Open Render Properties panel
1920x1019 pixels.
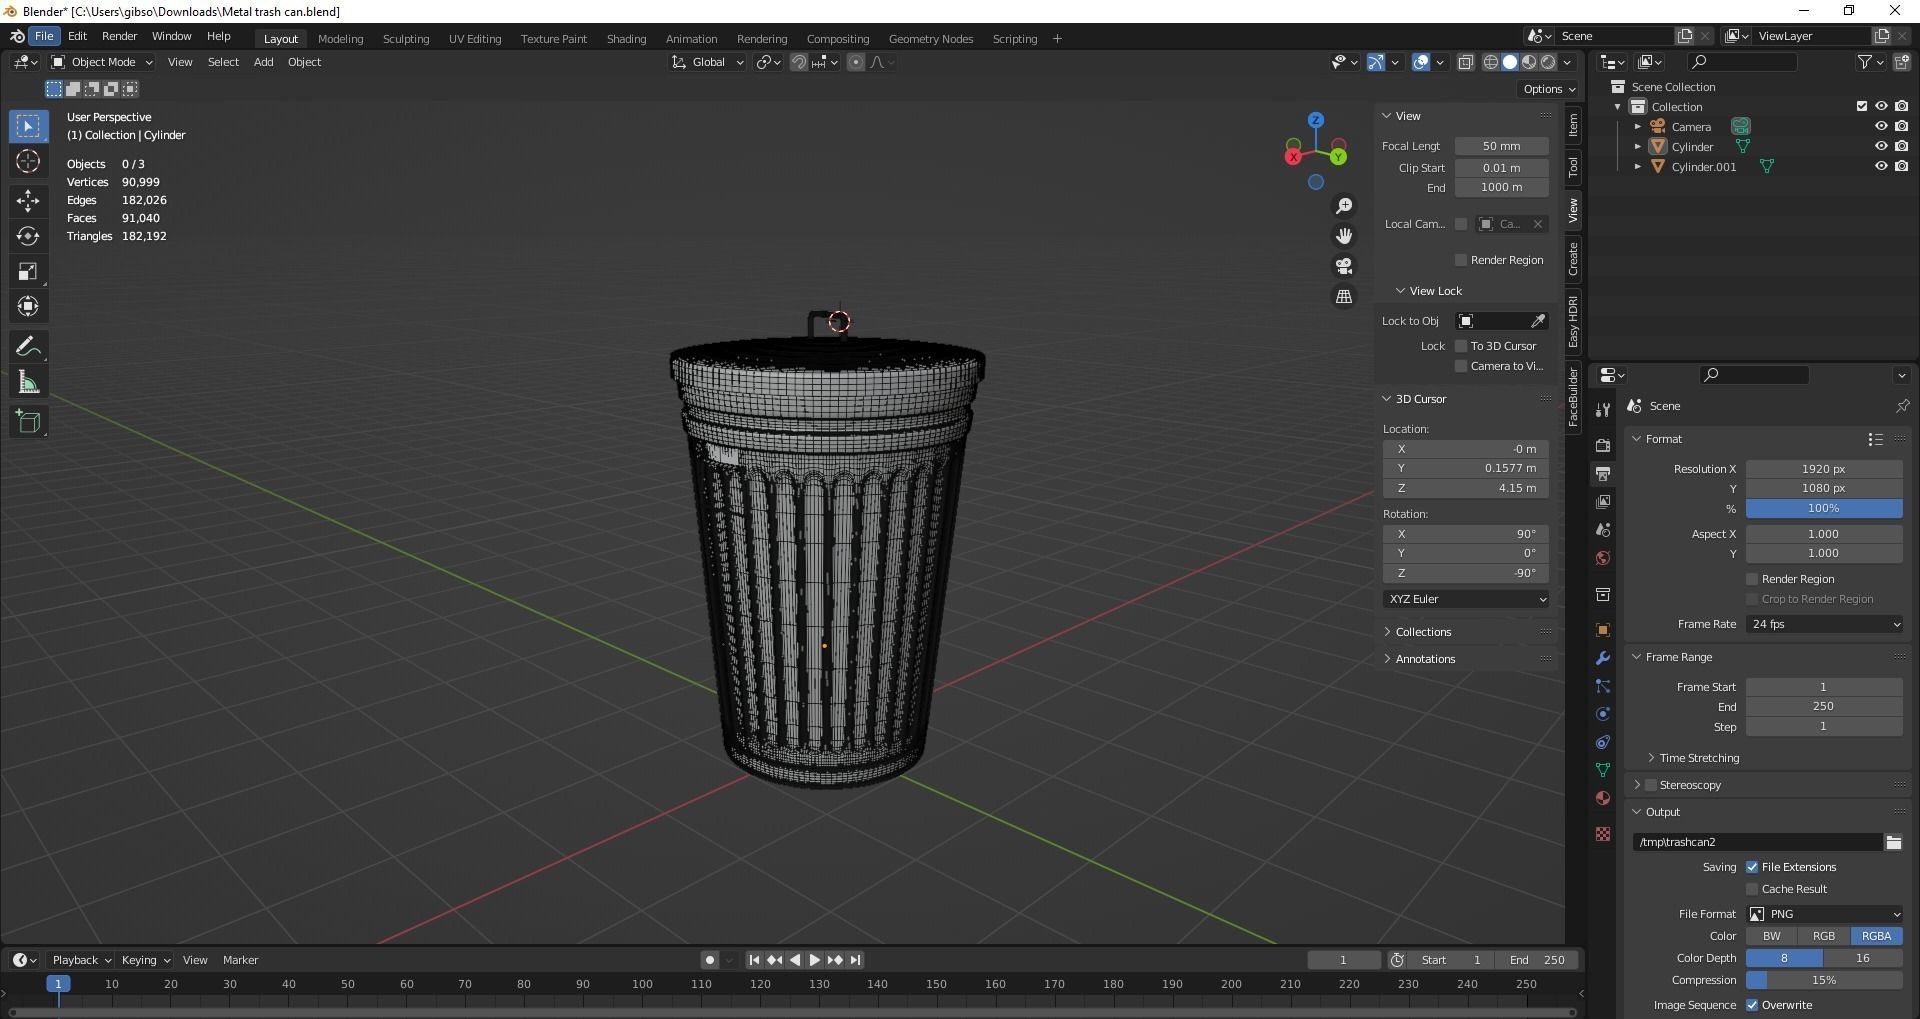click(1602, 447)
